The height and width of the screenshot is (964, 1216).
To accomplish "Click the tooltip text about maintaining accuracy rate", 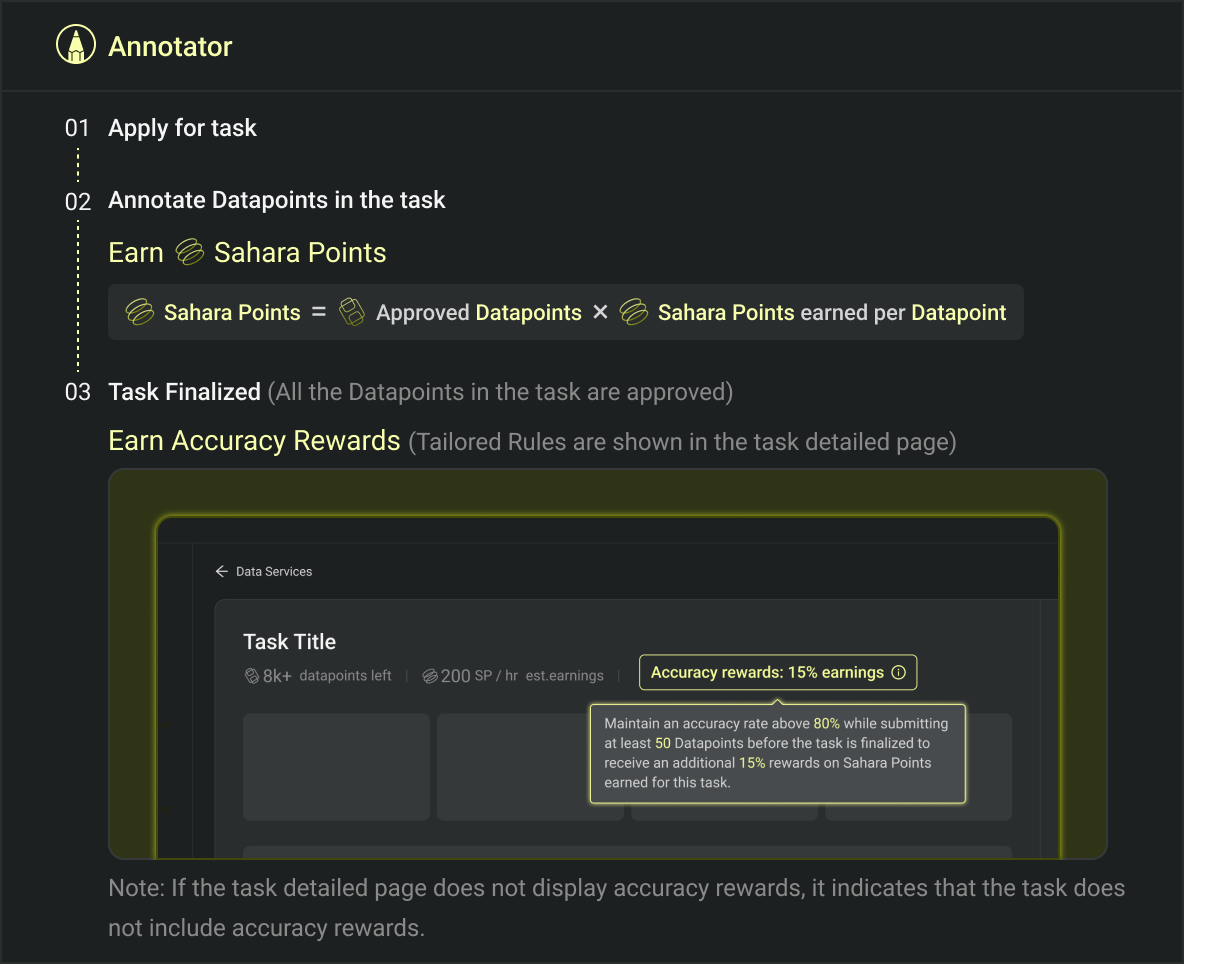I will 776,752.
